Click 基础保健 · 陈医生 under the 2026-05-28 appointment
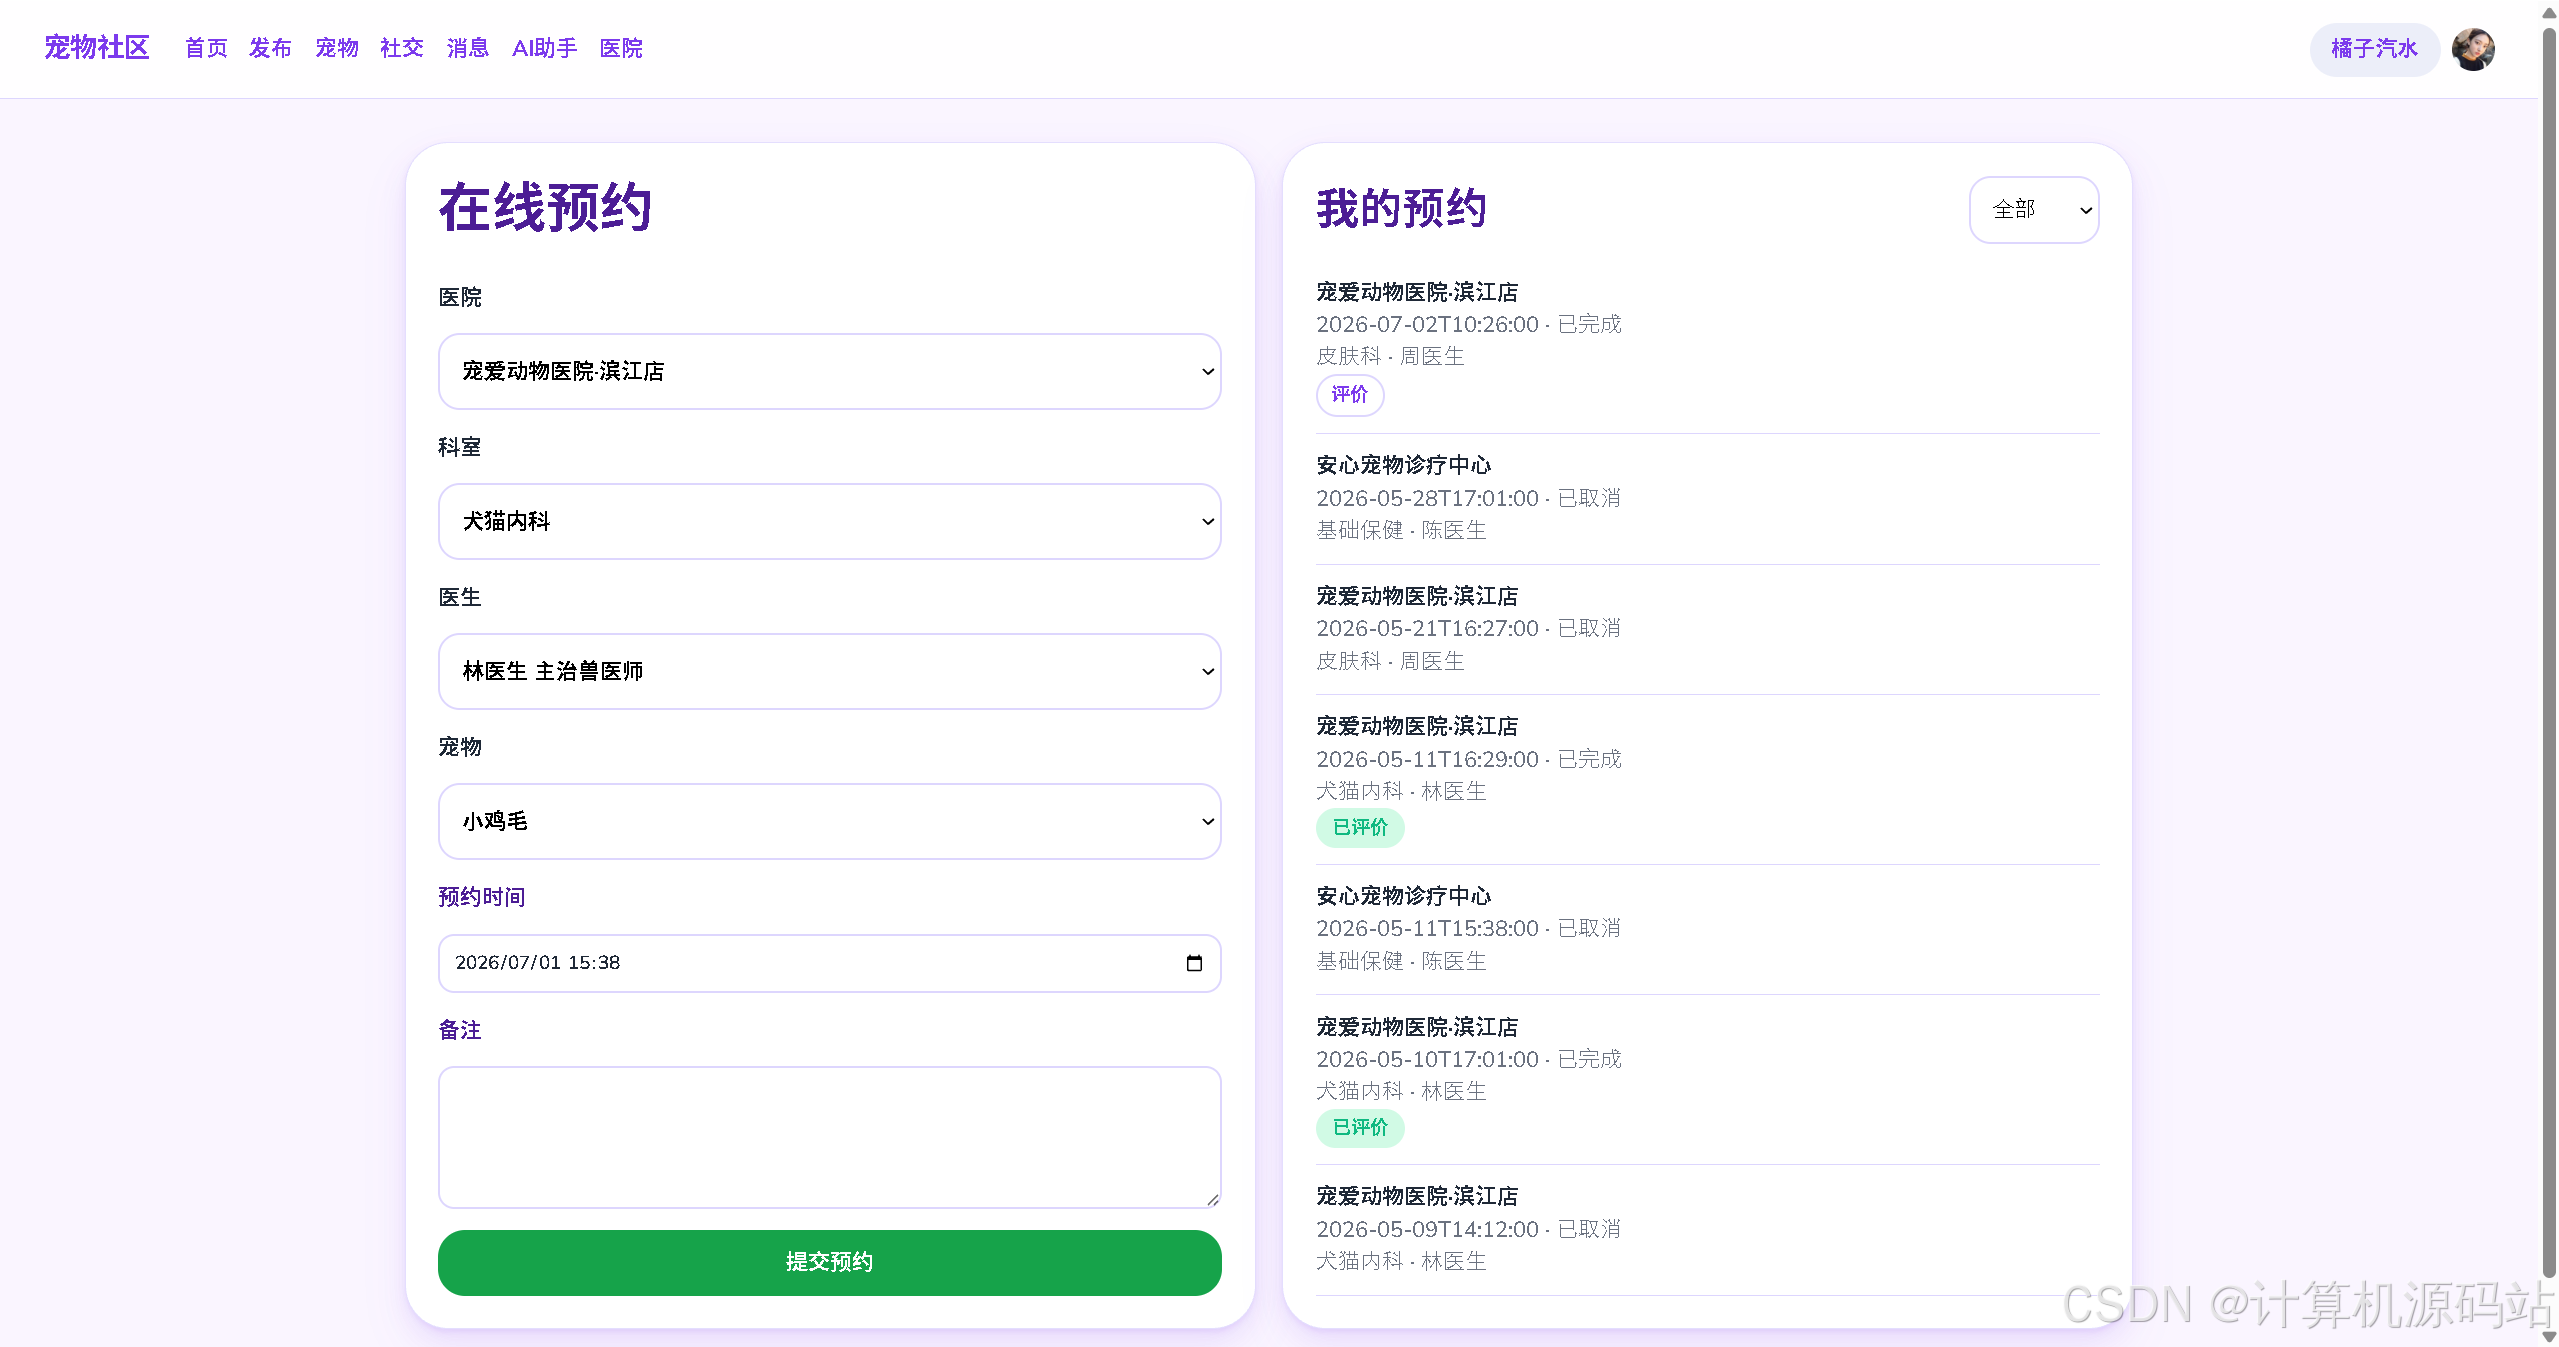The width and height of the screenshot is (2559, 1347). [1401, 530]
